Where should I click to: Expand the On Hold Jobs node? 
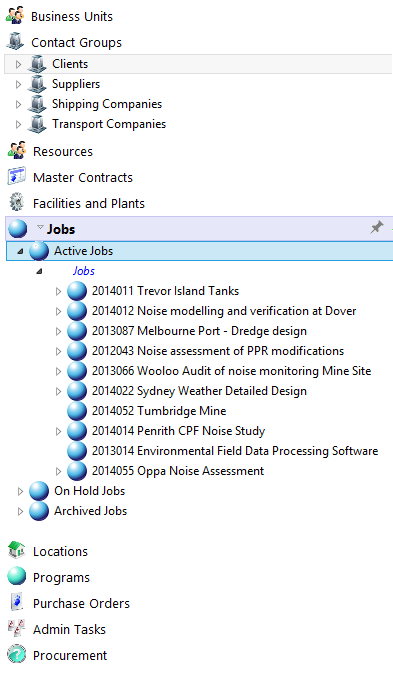tap(20, 491)
